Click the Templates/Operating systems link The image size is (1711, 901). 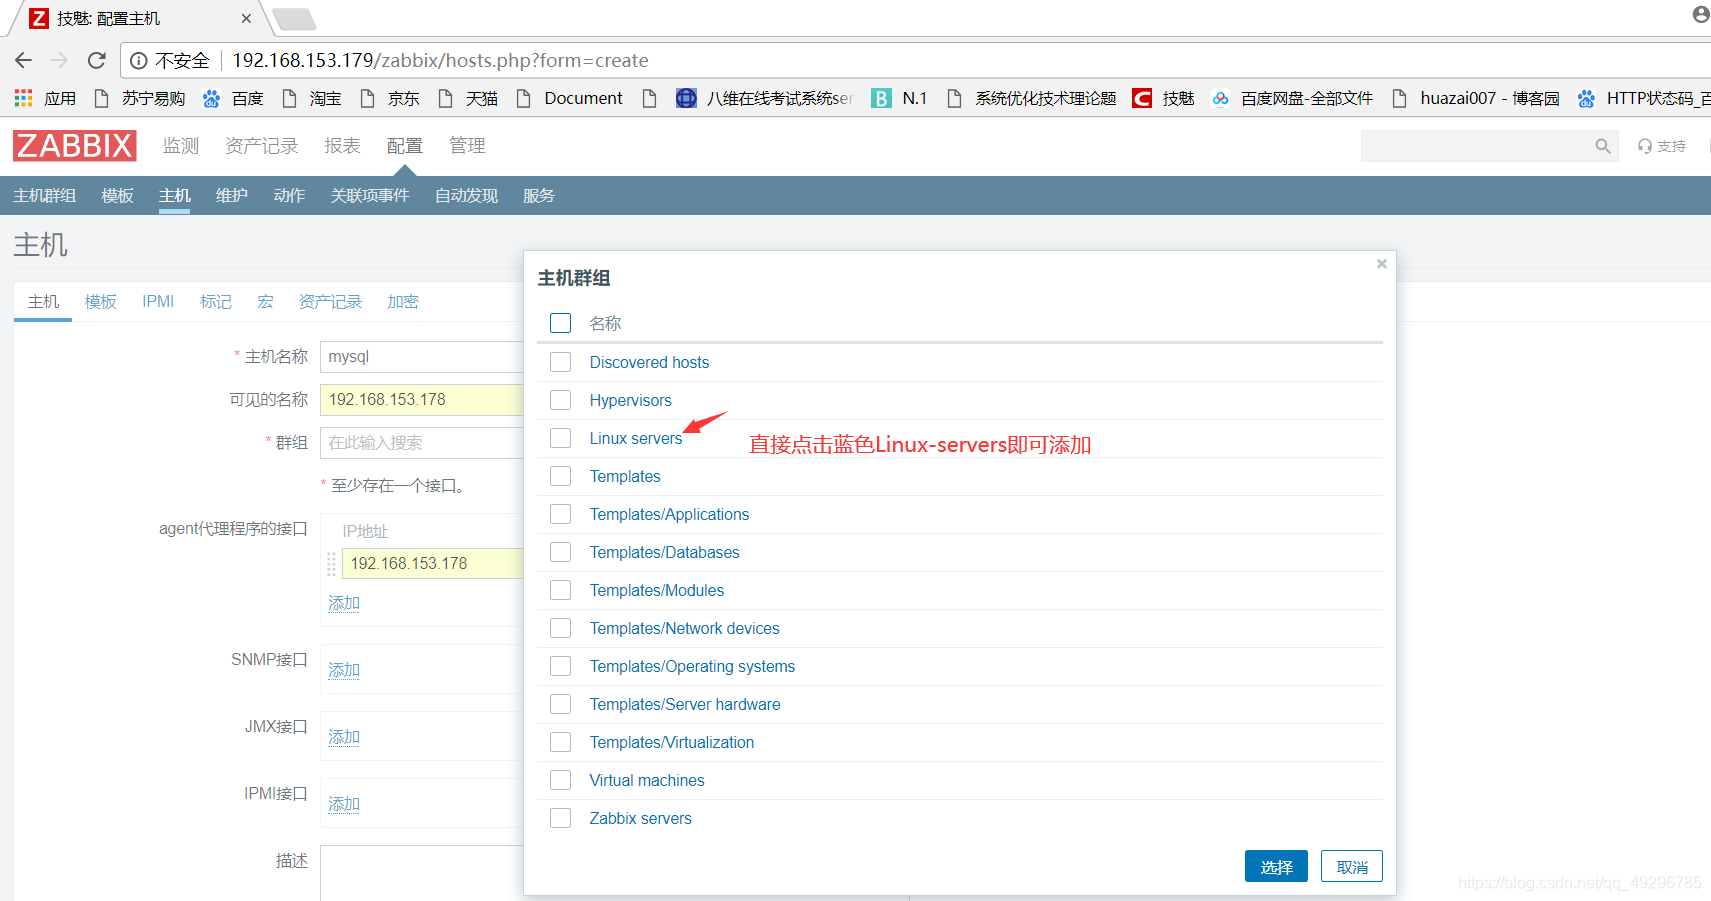692,666
